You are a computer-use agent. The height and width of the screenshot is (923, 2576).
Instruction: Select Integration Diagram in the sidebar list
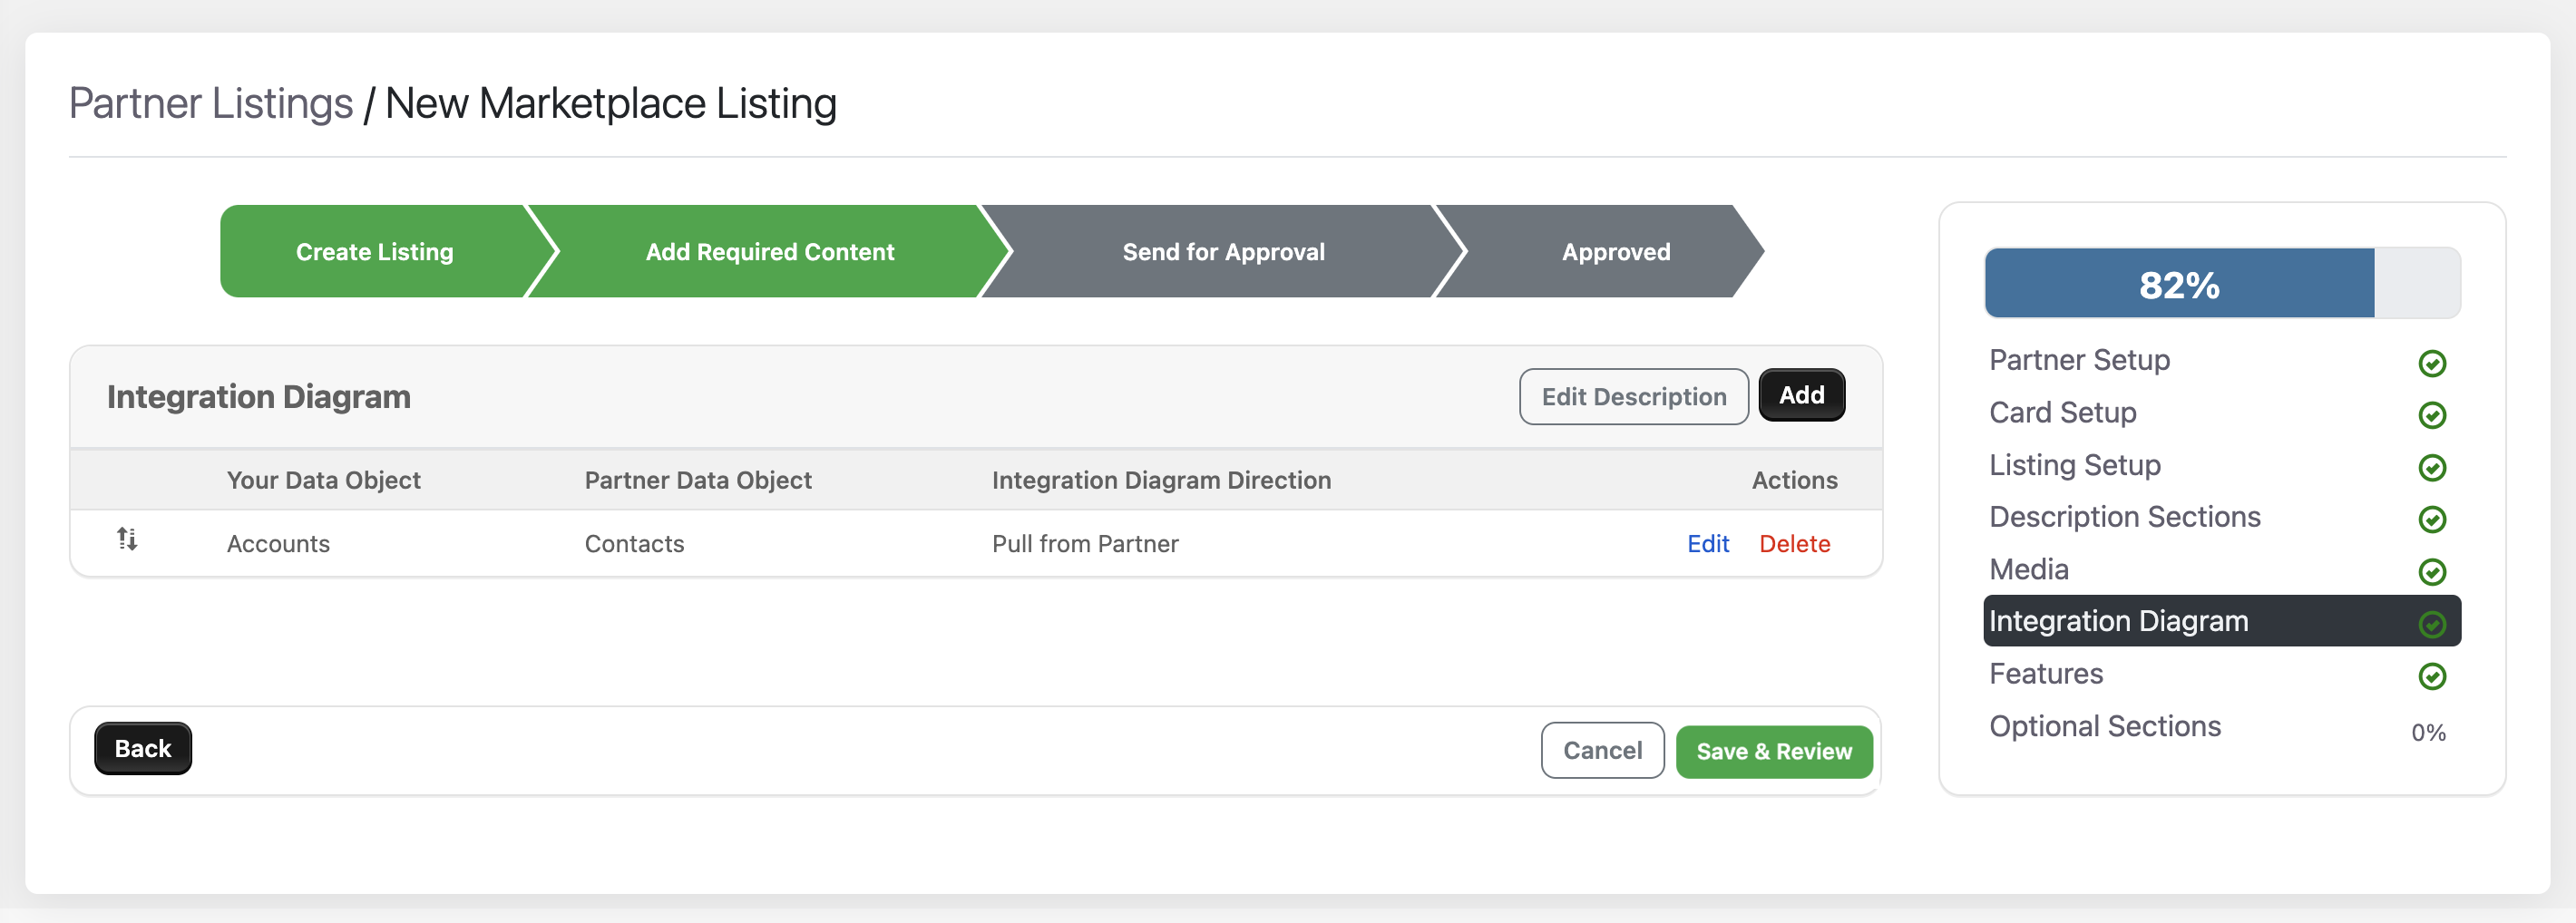coord(2221,621)
